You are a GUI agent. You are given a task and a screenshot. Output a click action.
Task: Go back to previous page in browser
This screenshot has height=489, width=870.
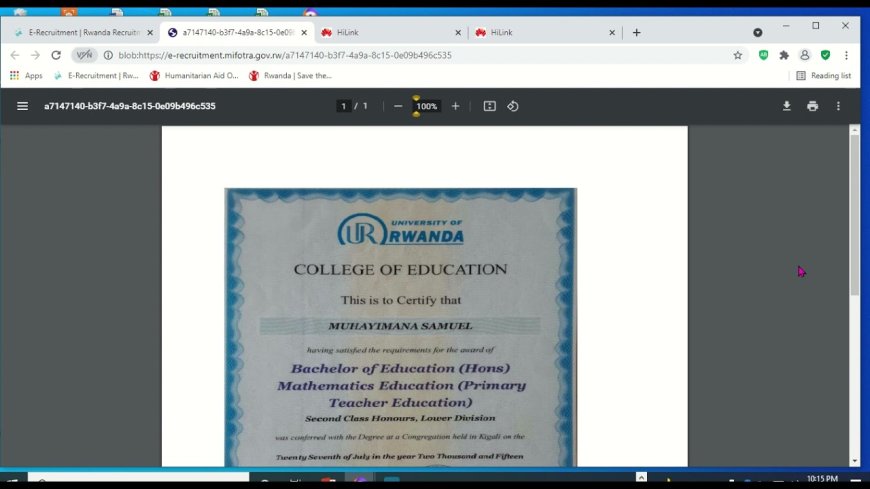click(15, 55)
